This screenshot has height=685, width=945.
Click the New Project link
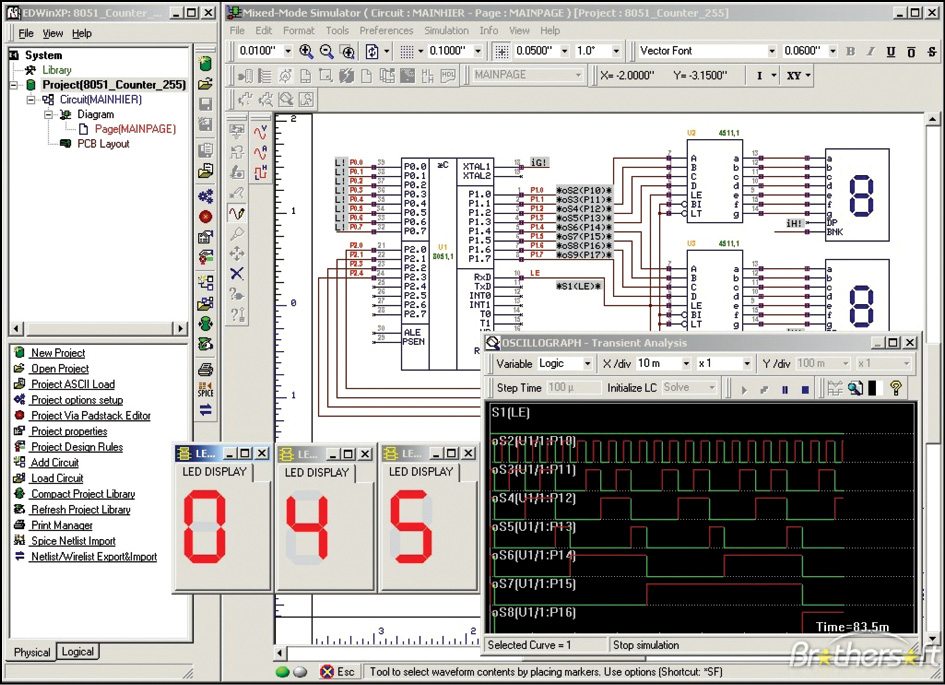click(57, 353)
